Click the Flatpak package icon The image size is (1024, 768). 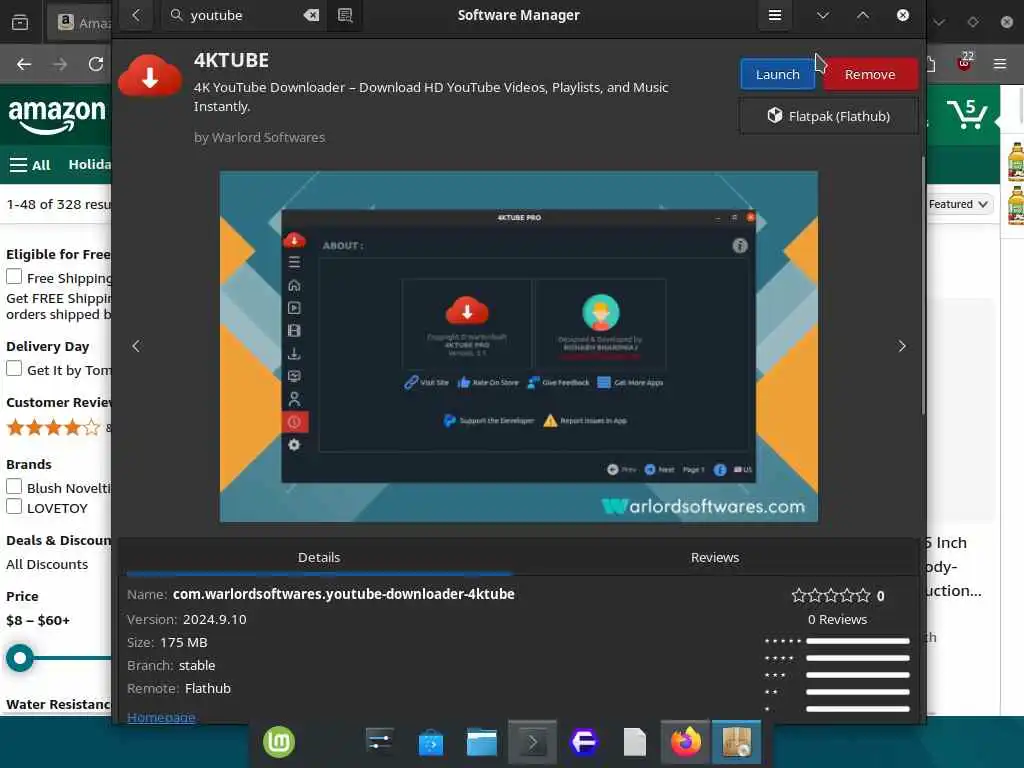tap(775, 116)
